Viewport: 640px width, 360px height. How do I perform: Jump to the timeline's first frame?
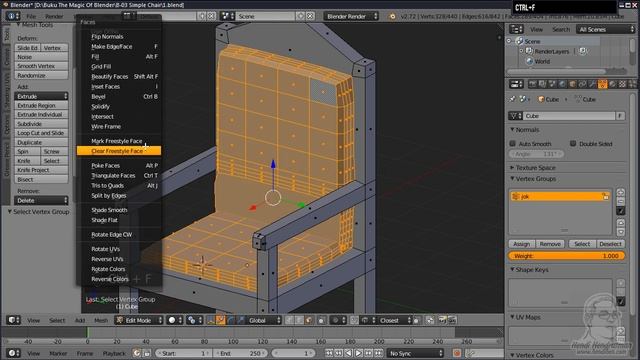[329, 353]
